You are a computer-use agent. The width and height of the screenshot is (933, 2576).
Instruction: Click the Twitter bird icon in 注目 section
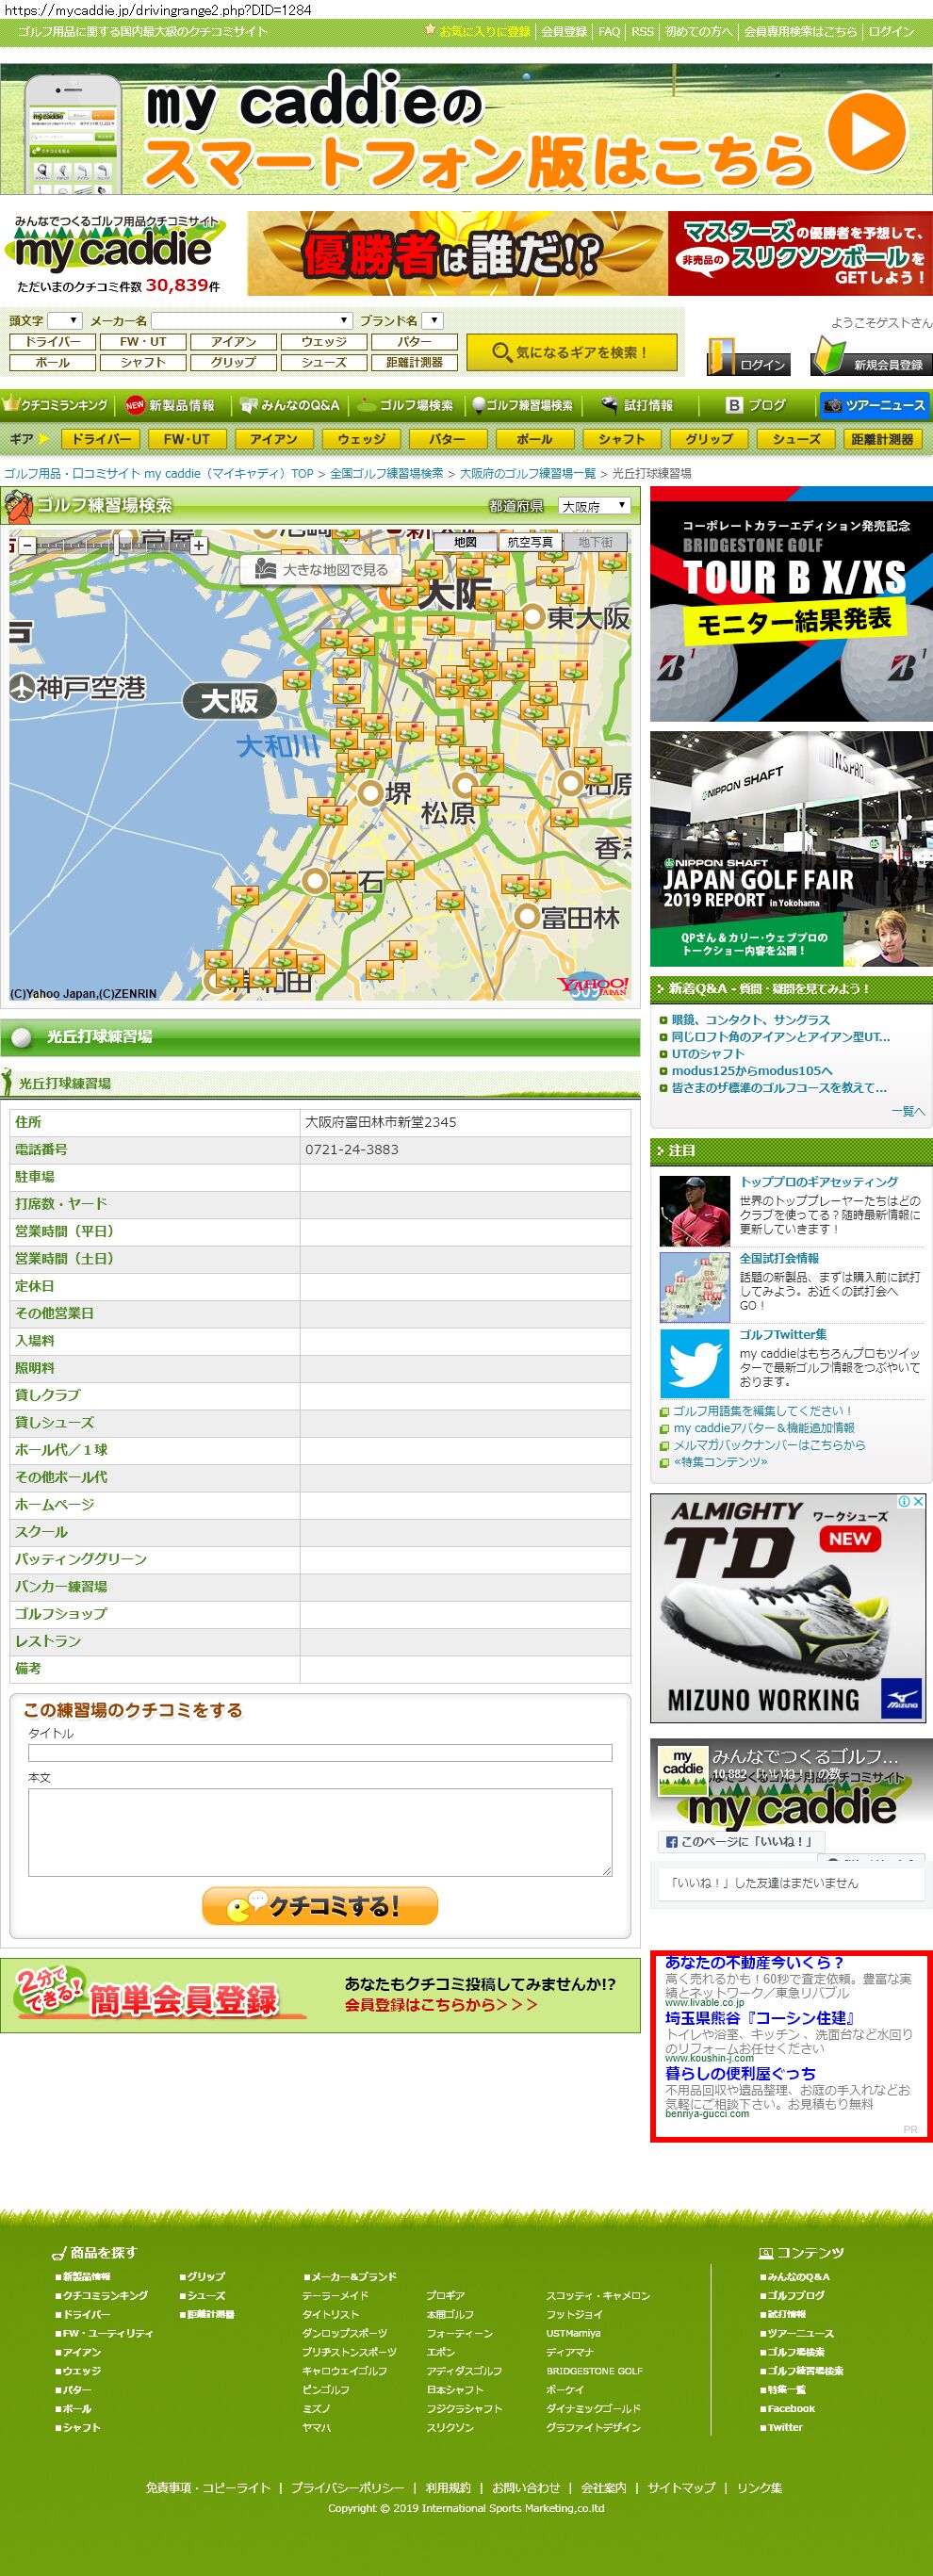[694, 1362]
